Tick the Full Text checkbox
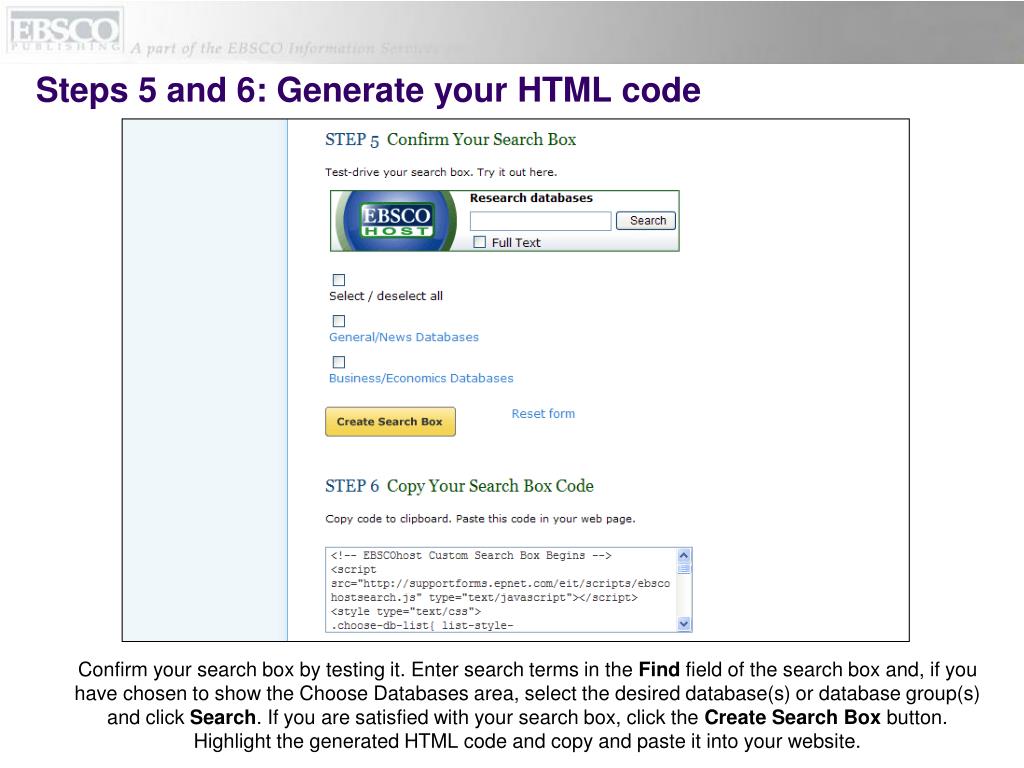Image resolution: width=1024 pixels, height=768 pixels. click(x=480, y=242)
